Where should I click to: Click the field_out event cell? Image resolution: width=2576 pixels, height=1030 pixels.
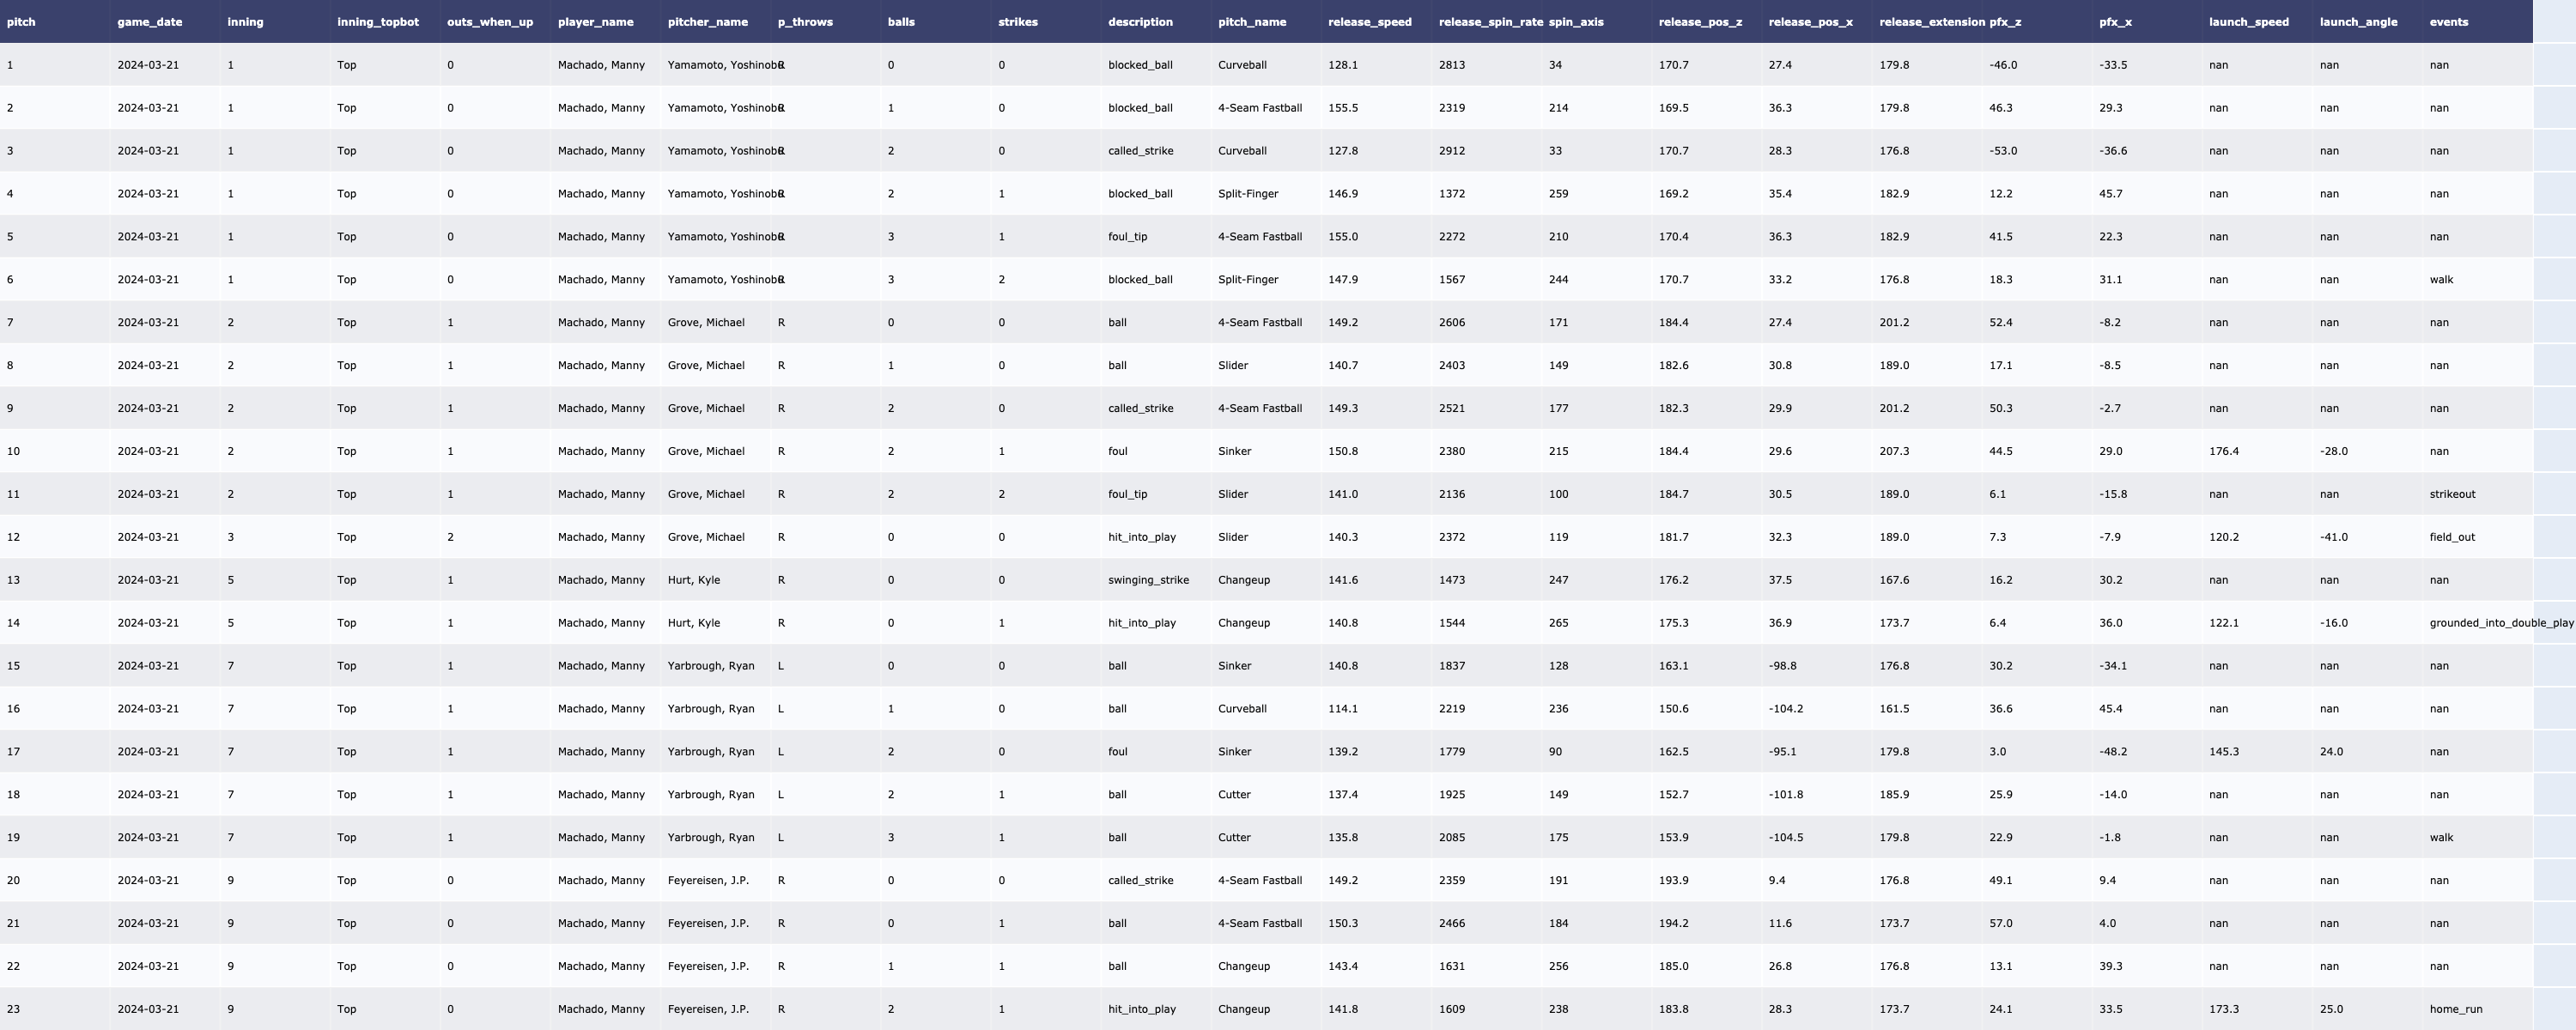click(x=2451, y=537)
